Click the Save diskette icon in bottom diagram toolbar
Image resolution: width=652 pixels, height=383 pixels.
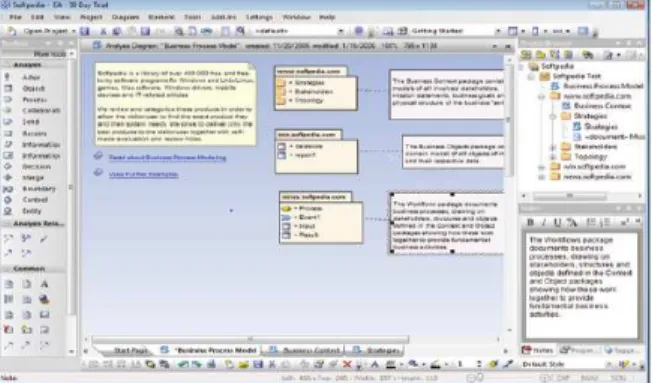[258, 365]
